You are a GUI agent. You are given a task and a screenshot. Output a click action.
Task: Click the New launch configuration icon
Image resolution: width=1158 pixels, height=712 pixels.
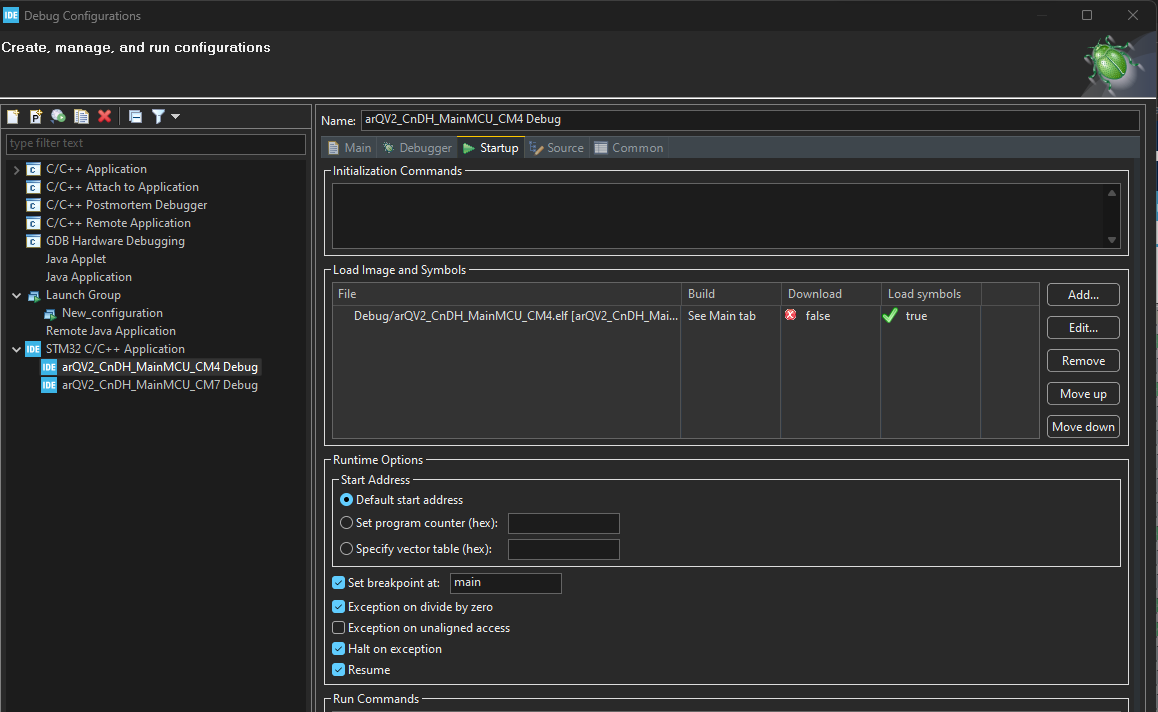(13, 117)
